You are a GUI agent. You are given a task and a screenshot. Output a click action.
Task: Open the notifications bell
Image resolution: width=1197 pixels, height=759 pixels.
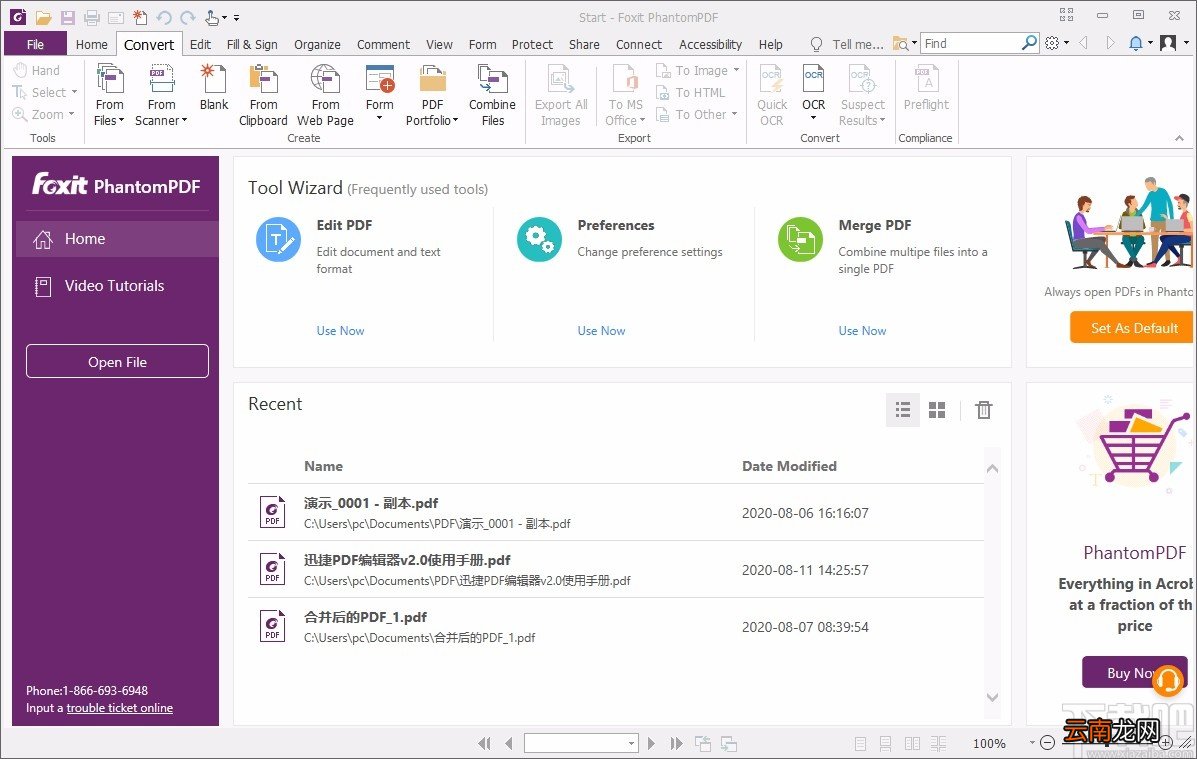[x=1135, y=44]
